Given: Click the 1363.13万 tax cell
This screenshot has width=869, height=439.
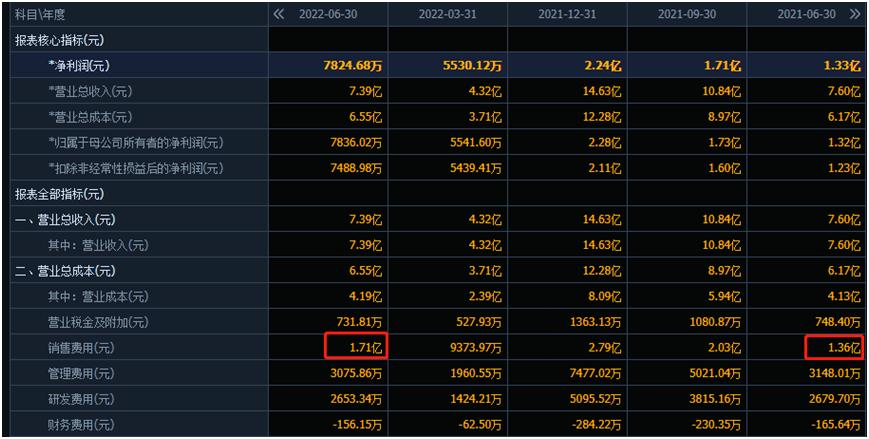Looking at the screenshot, I should coord(594,323).
